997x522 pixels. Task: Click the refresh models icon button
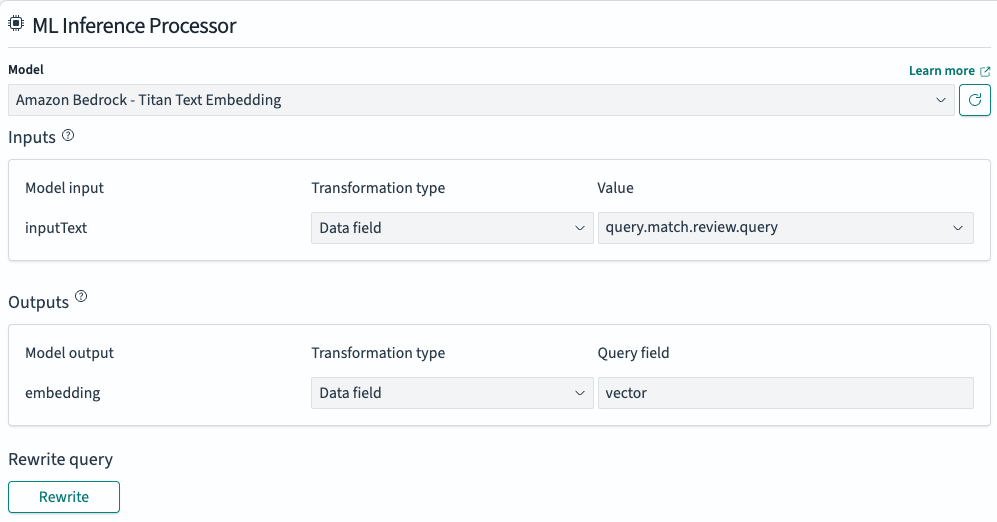(x=975, y=100)
